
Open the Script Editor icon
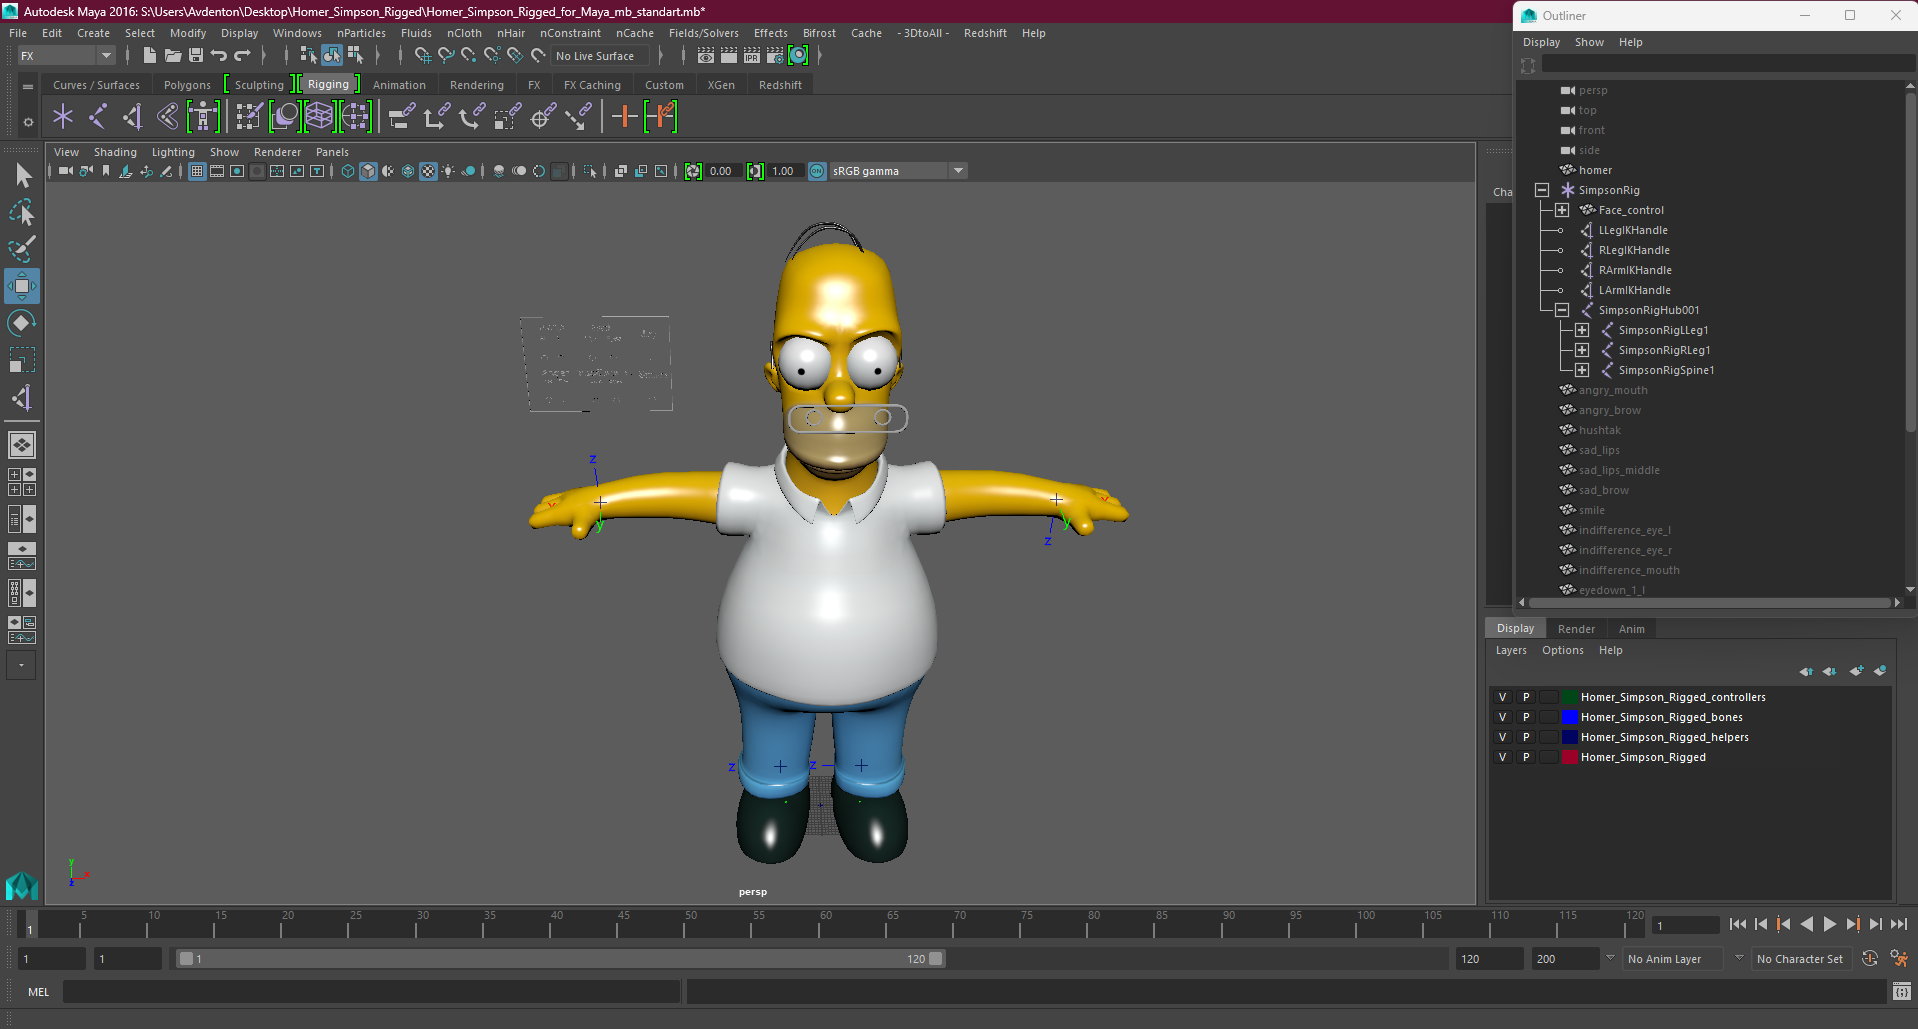[1901, 992]
